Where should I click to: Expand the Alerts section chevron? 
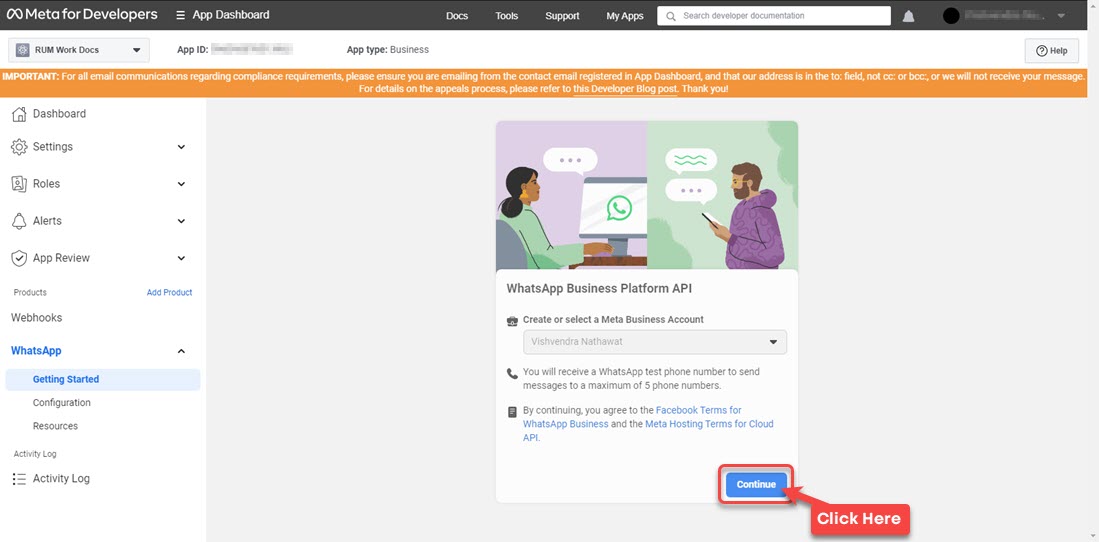coord(182,221)
